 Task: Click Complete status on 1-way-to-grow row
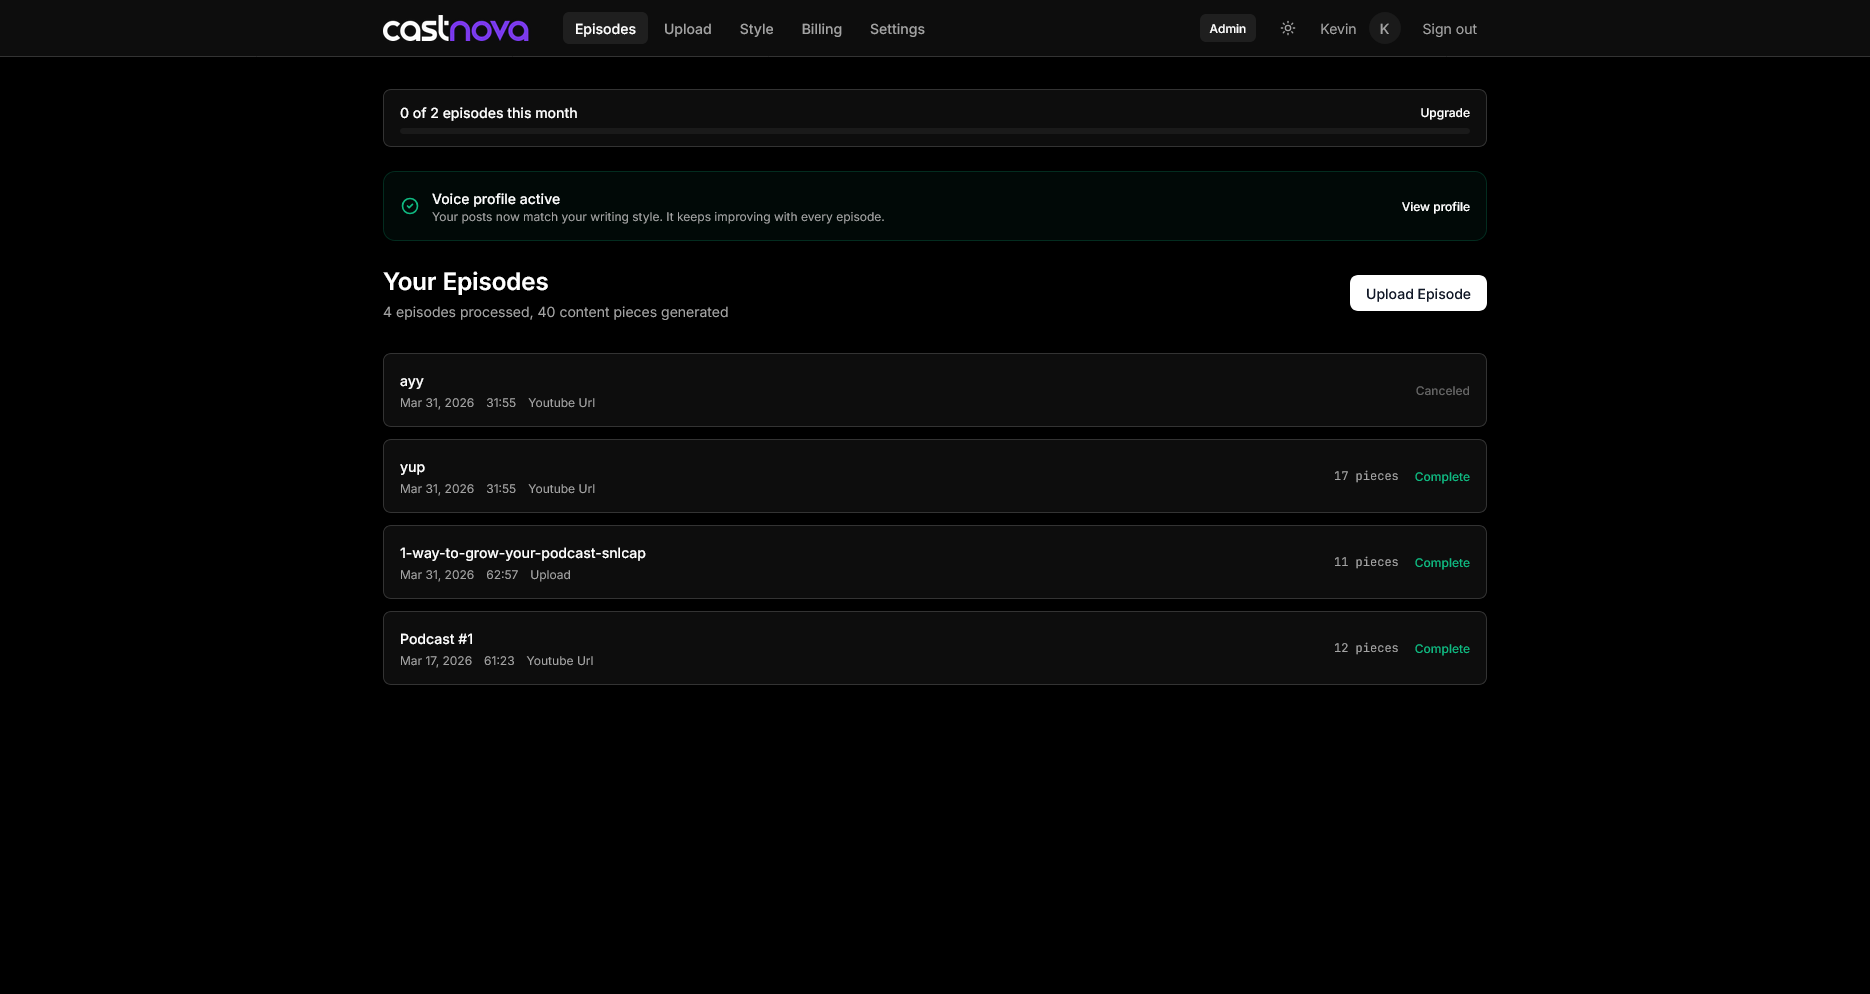click(x=1442, y=563)
